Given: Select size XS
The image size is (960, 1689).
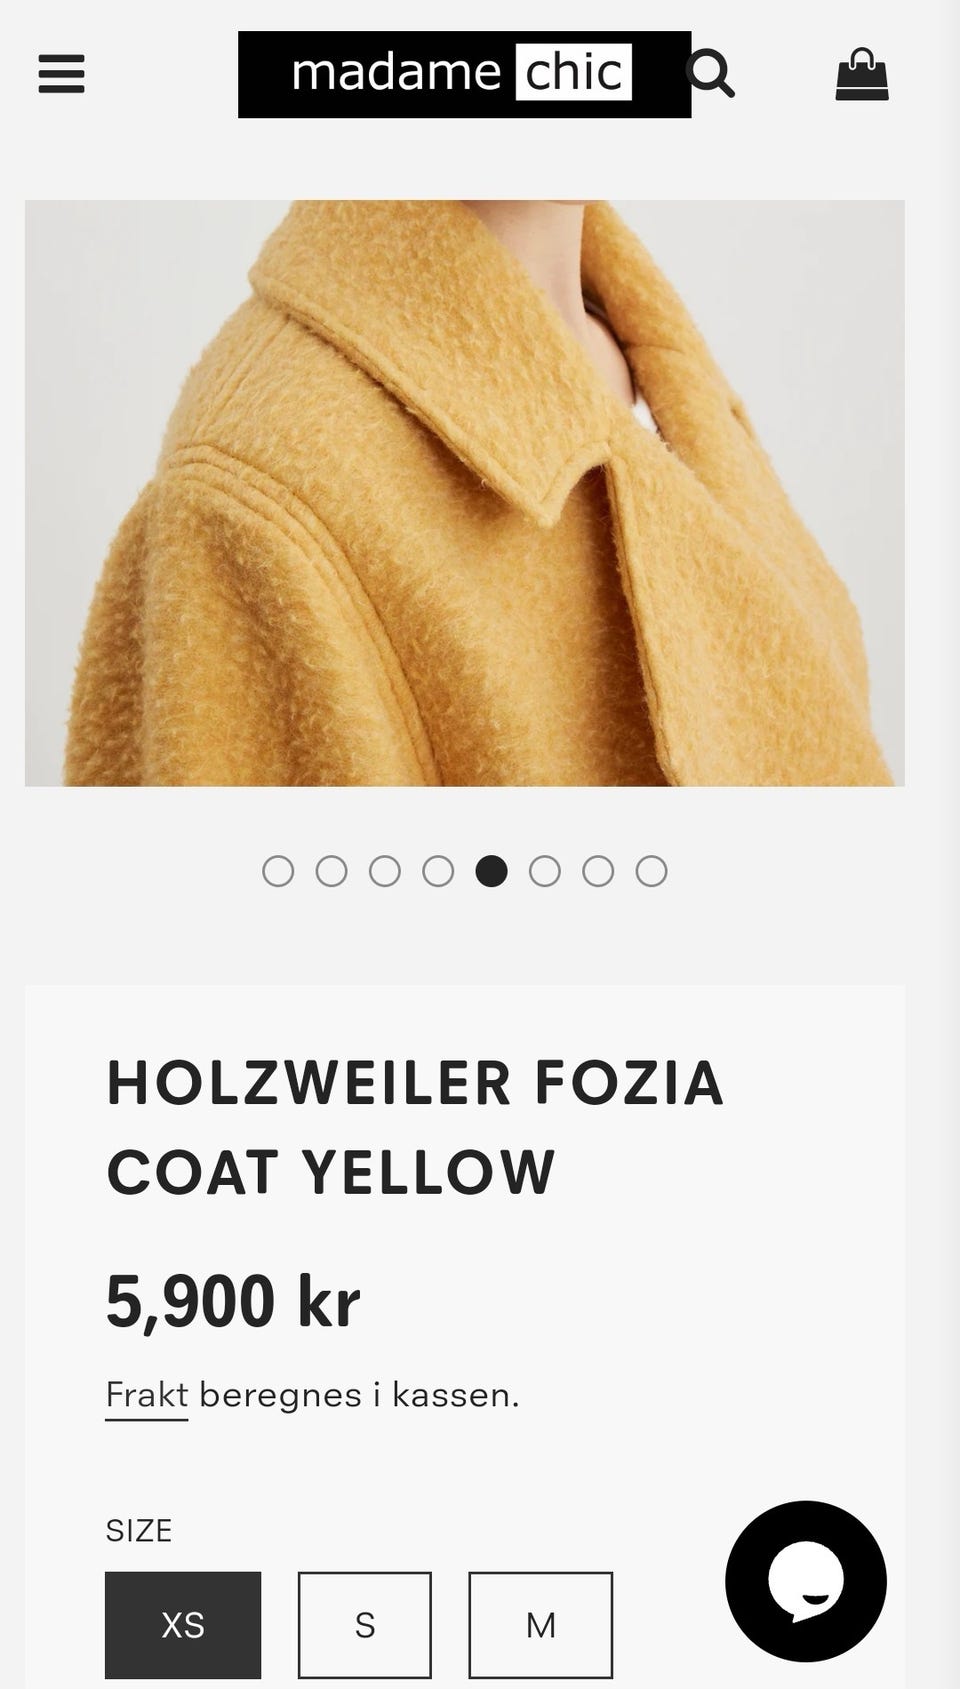Looking at the screenshot, I should point(183,1625).
